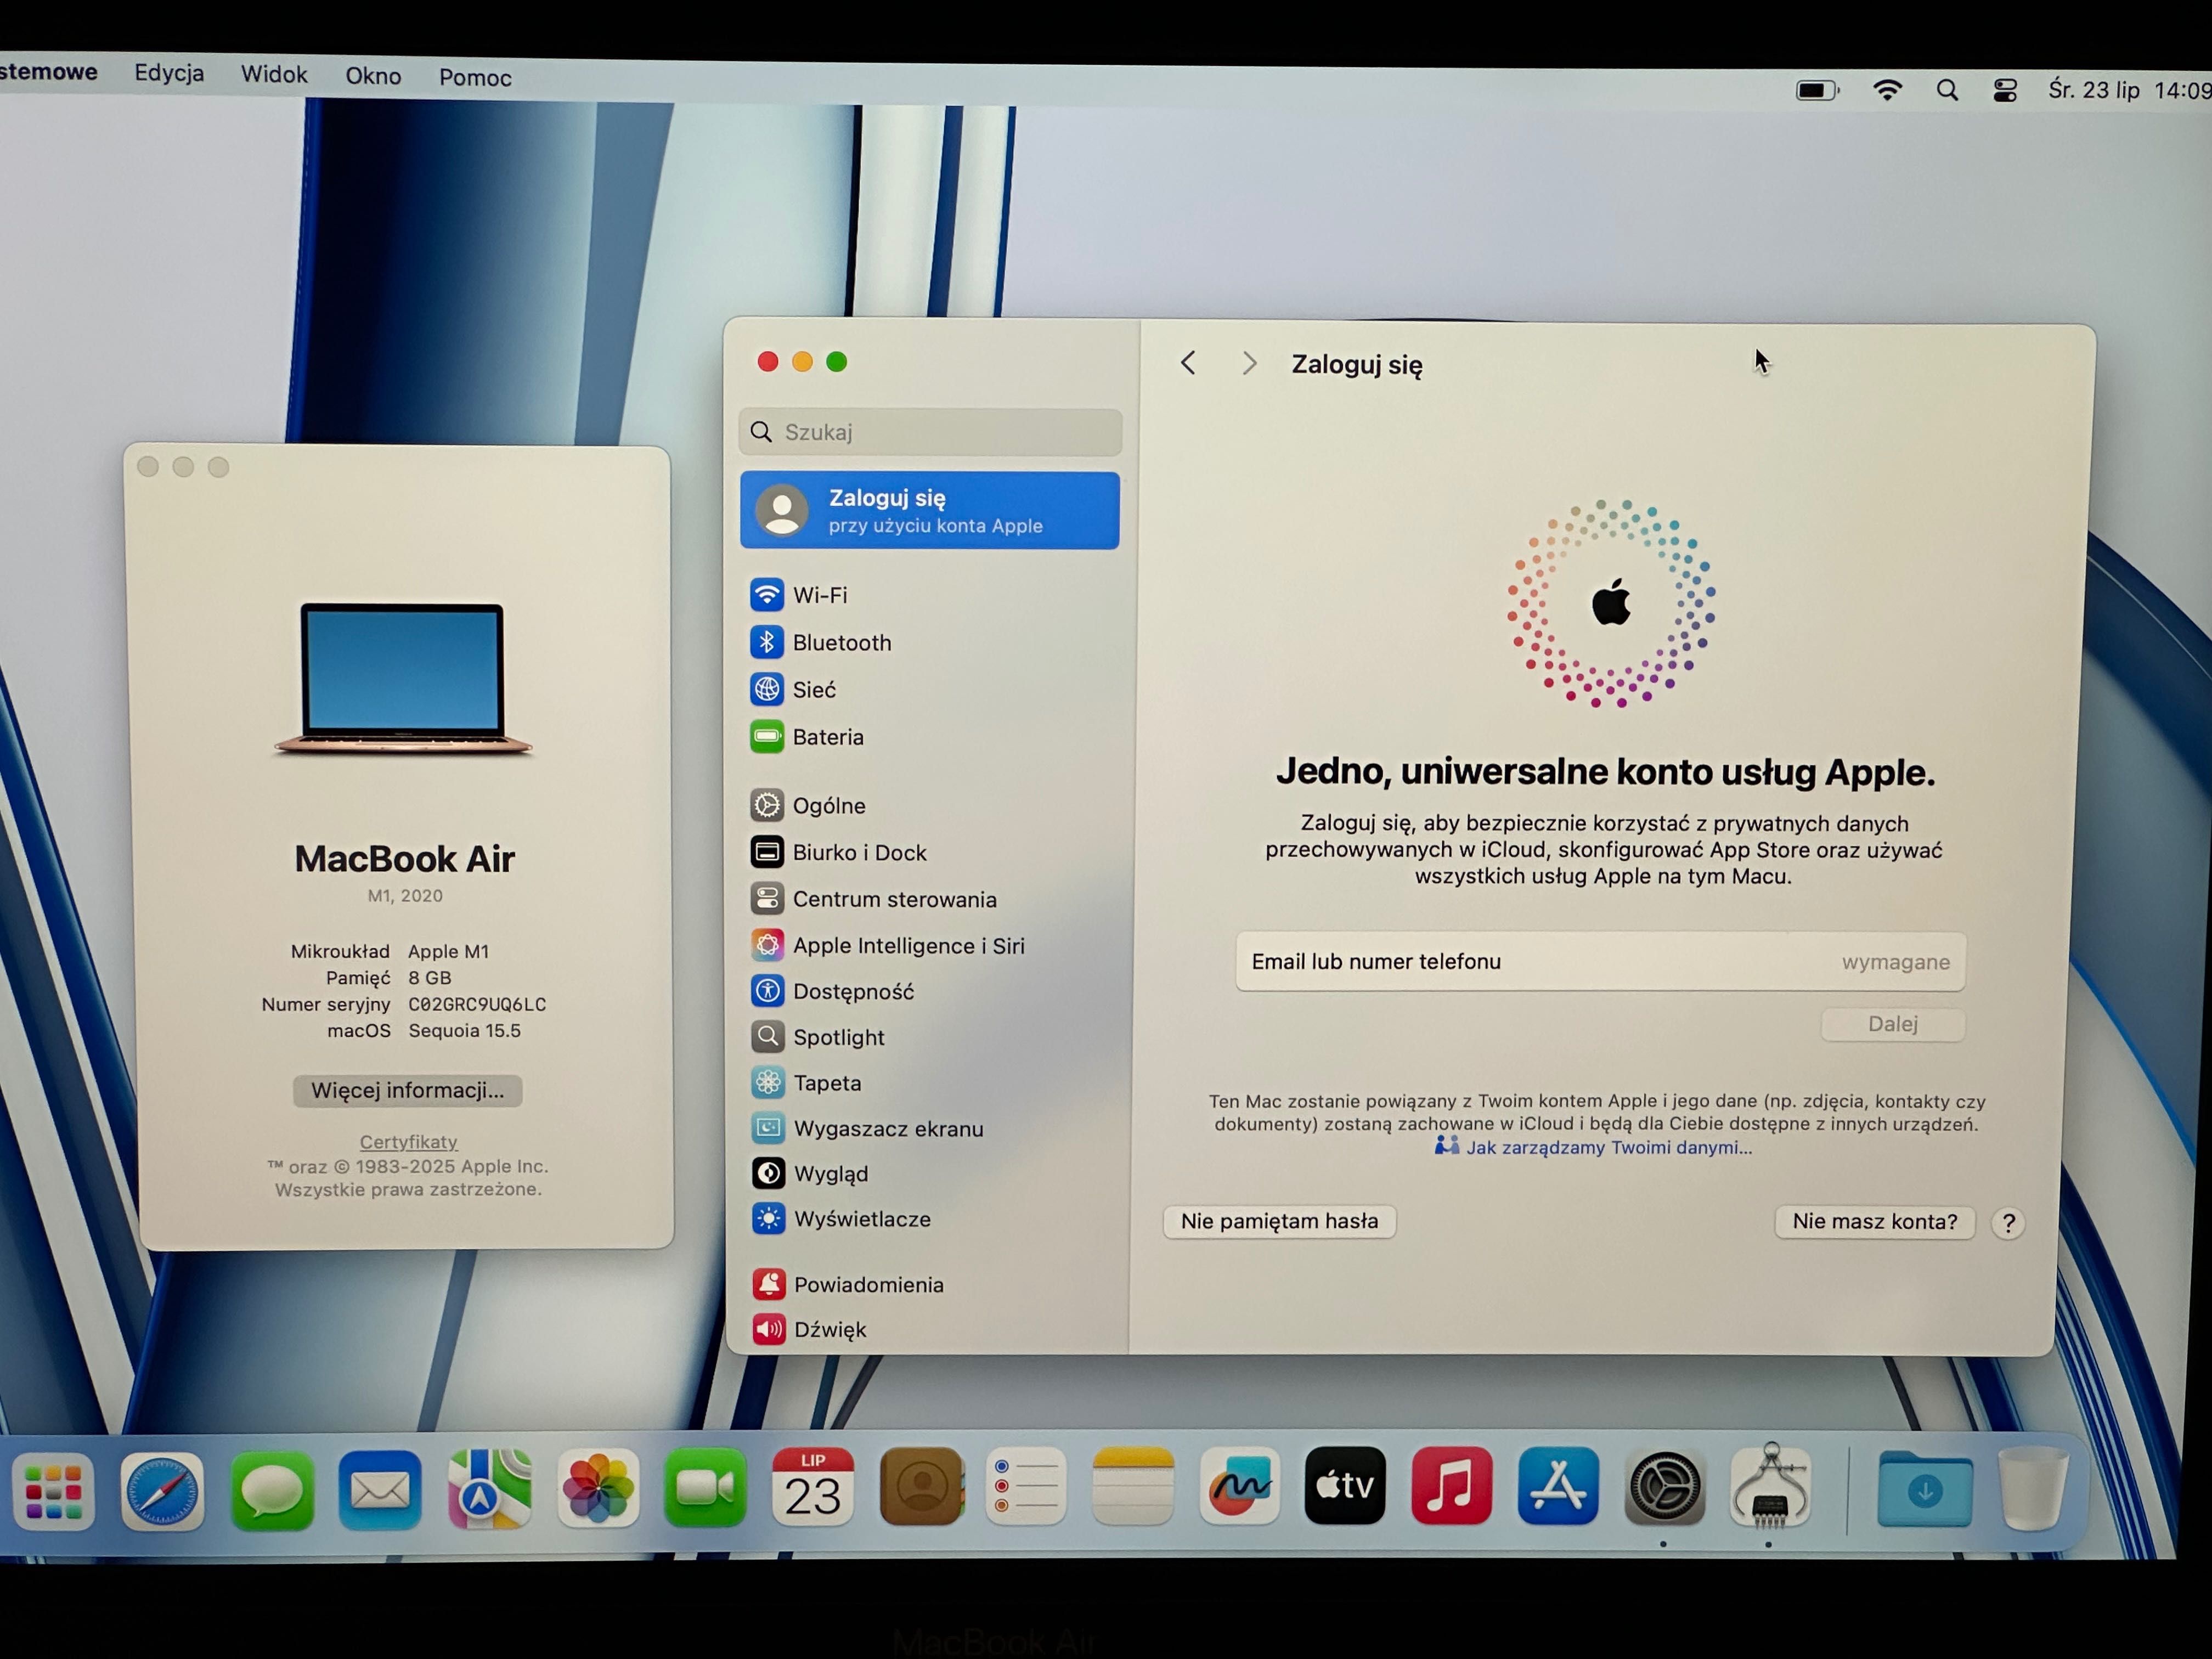2212x1659 pixels.
Task: Click Nie masz konta? button
Action: click(1874, 1222)
